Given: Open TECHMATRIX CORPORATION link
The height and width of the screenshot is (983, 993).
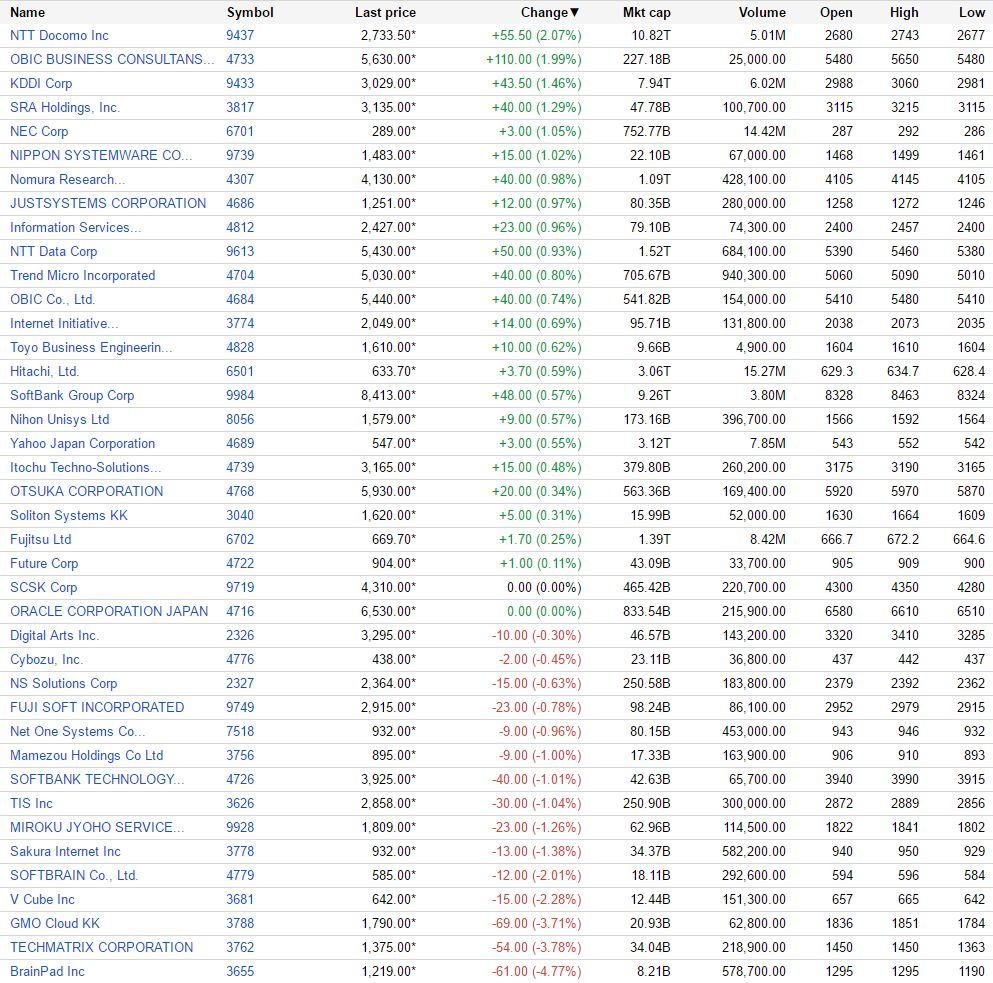Looking at the screenshot, I should (x=101, y=948).
